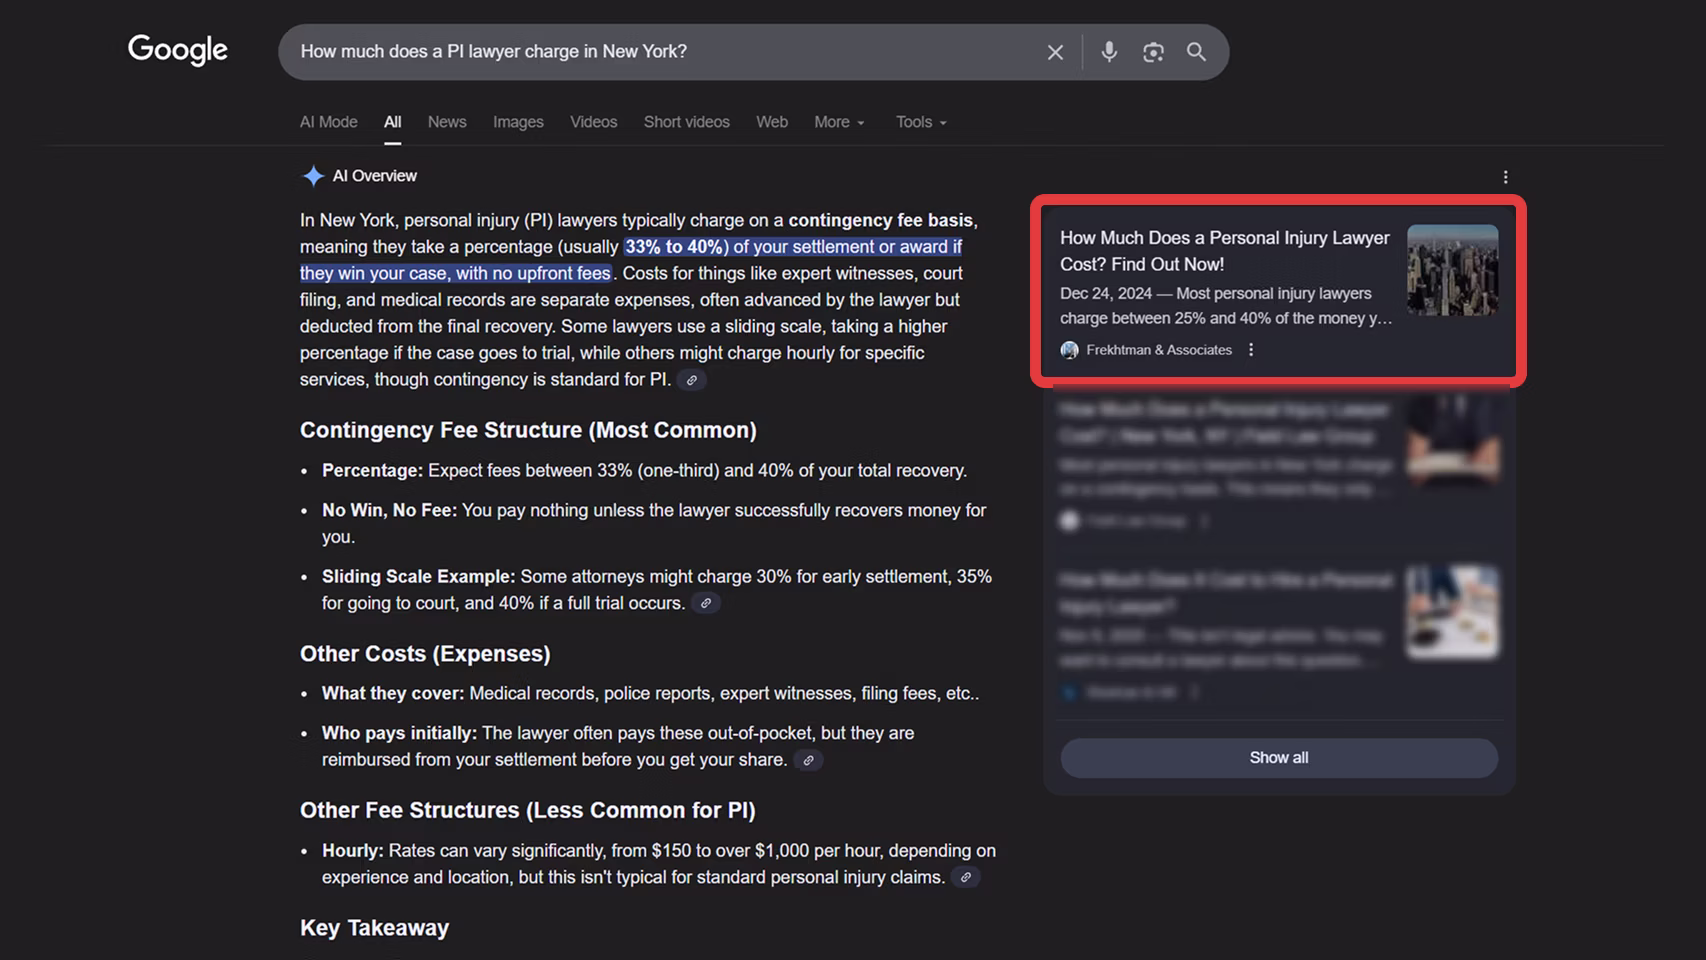Open source link icon after 'personal injury claims.'

pos(965,877)
